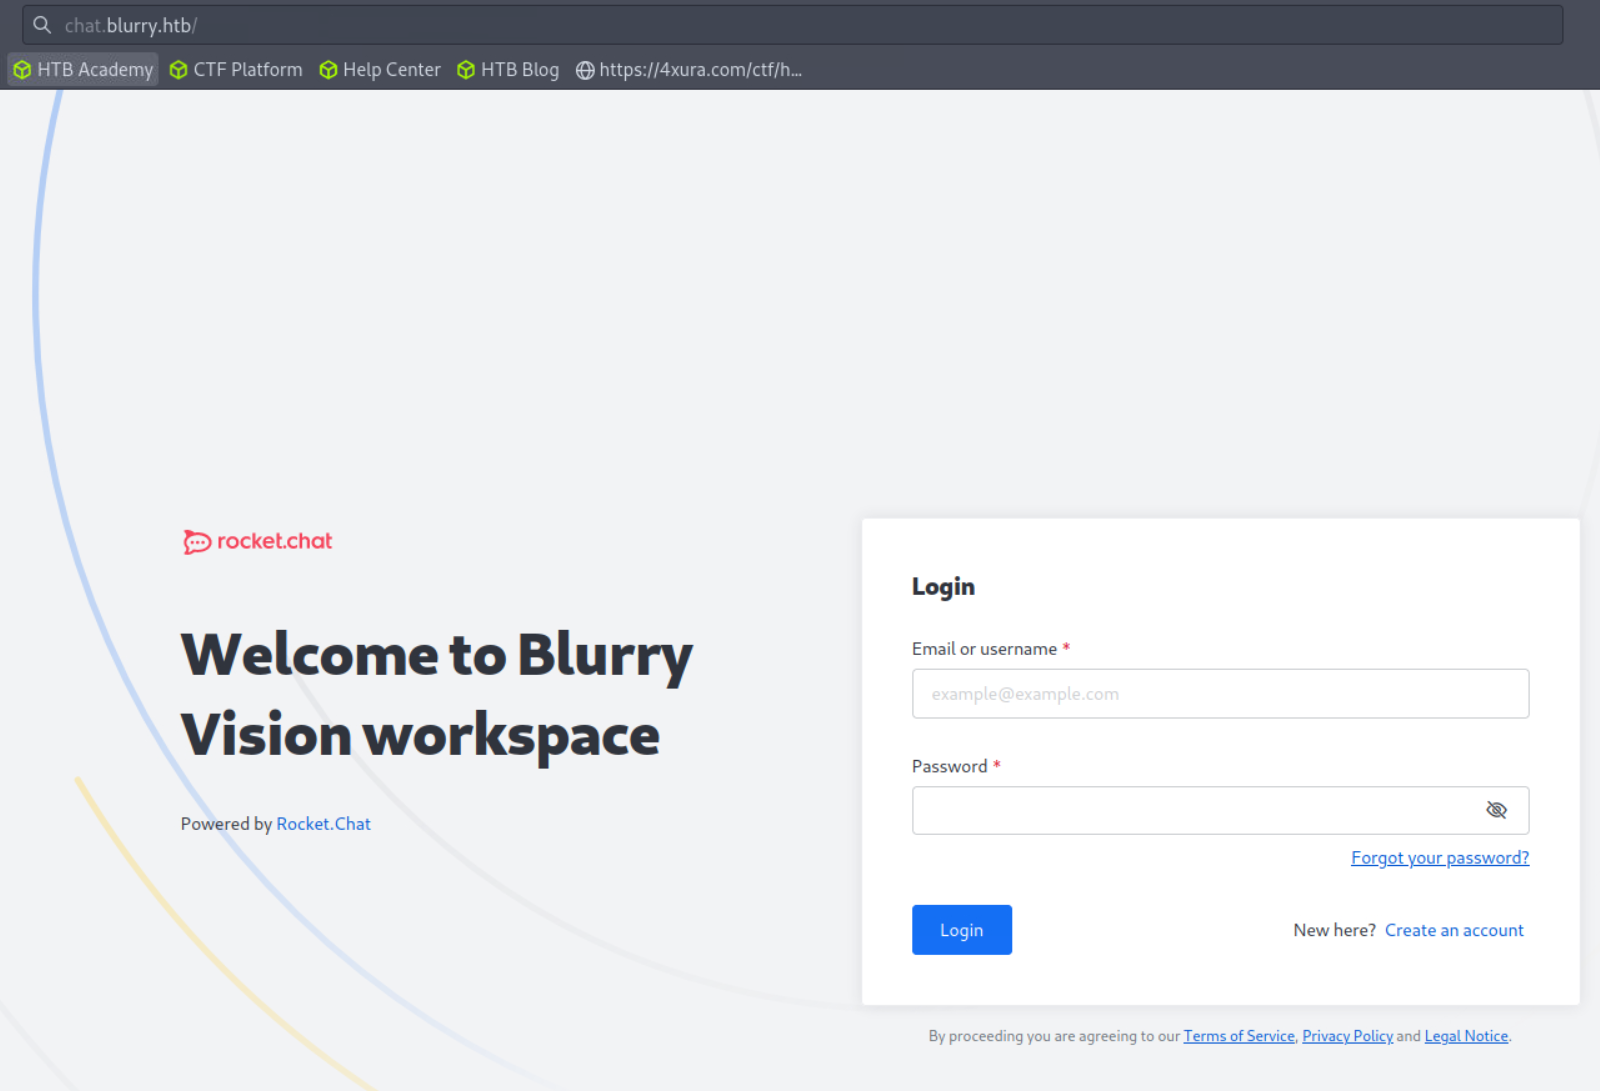Click the globe icon of 4xura bookmark
Screen dimensions: 1600x1091
[x=585, y=70]
